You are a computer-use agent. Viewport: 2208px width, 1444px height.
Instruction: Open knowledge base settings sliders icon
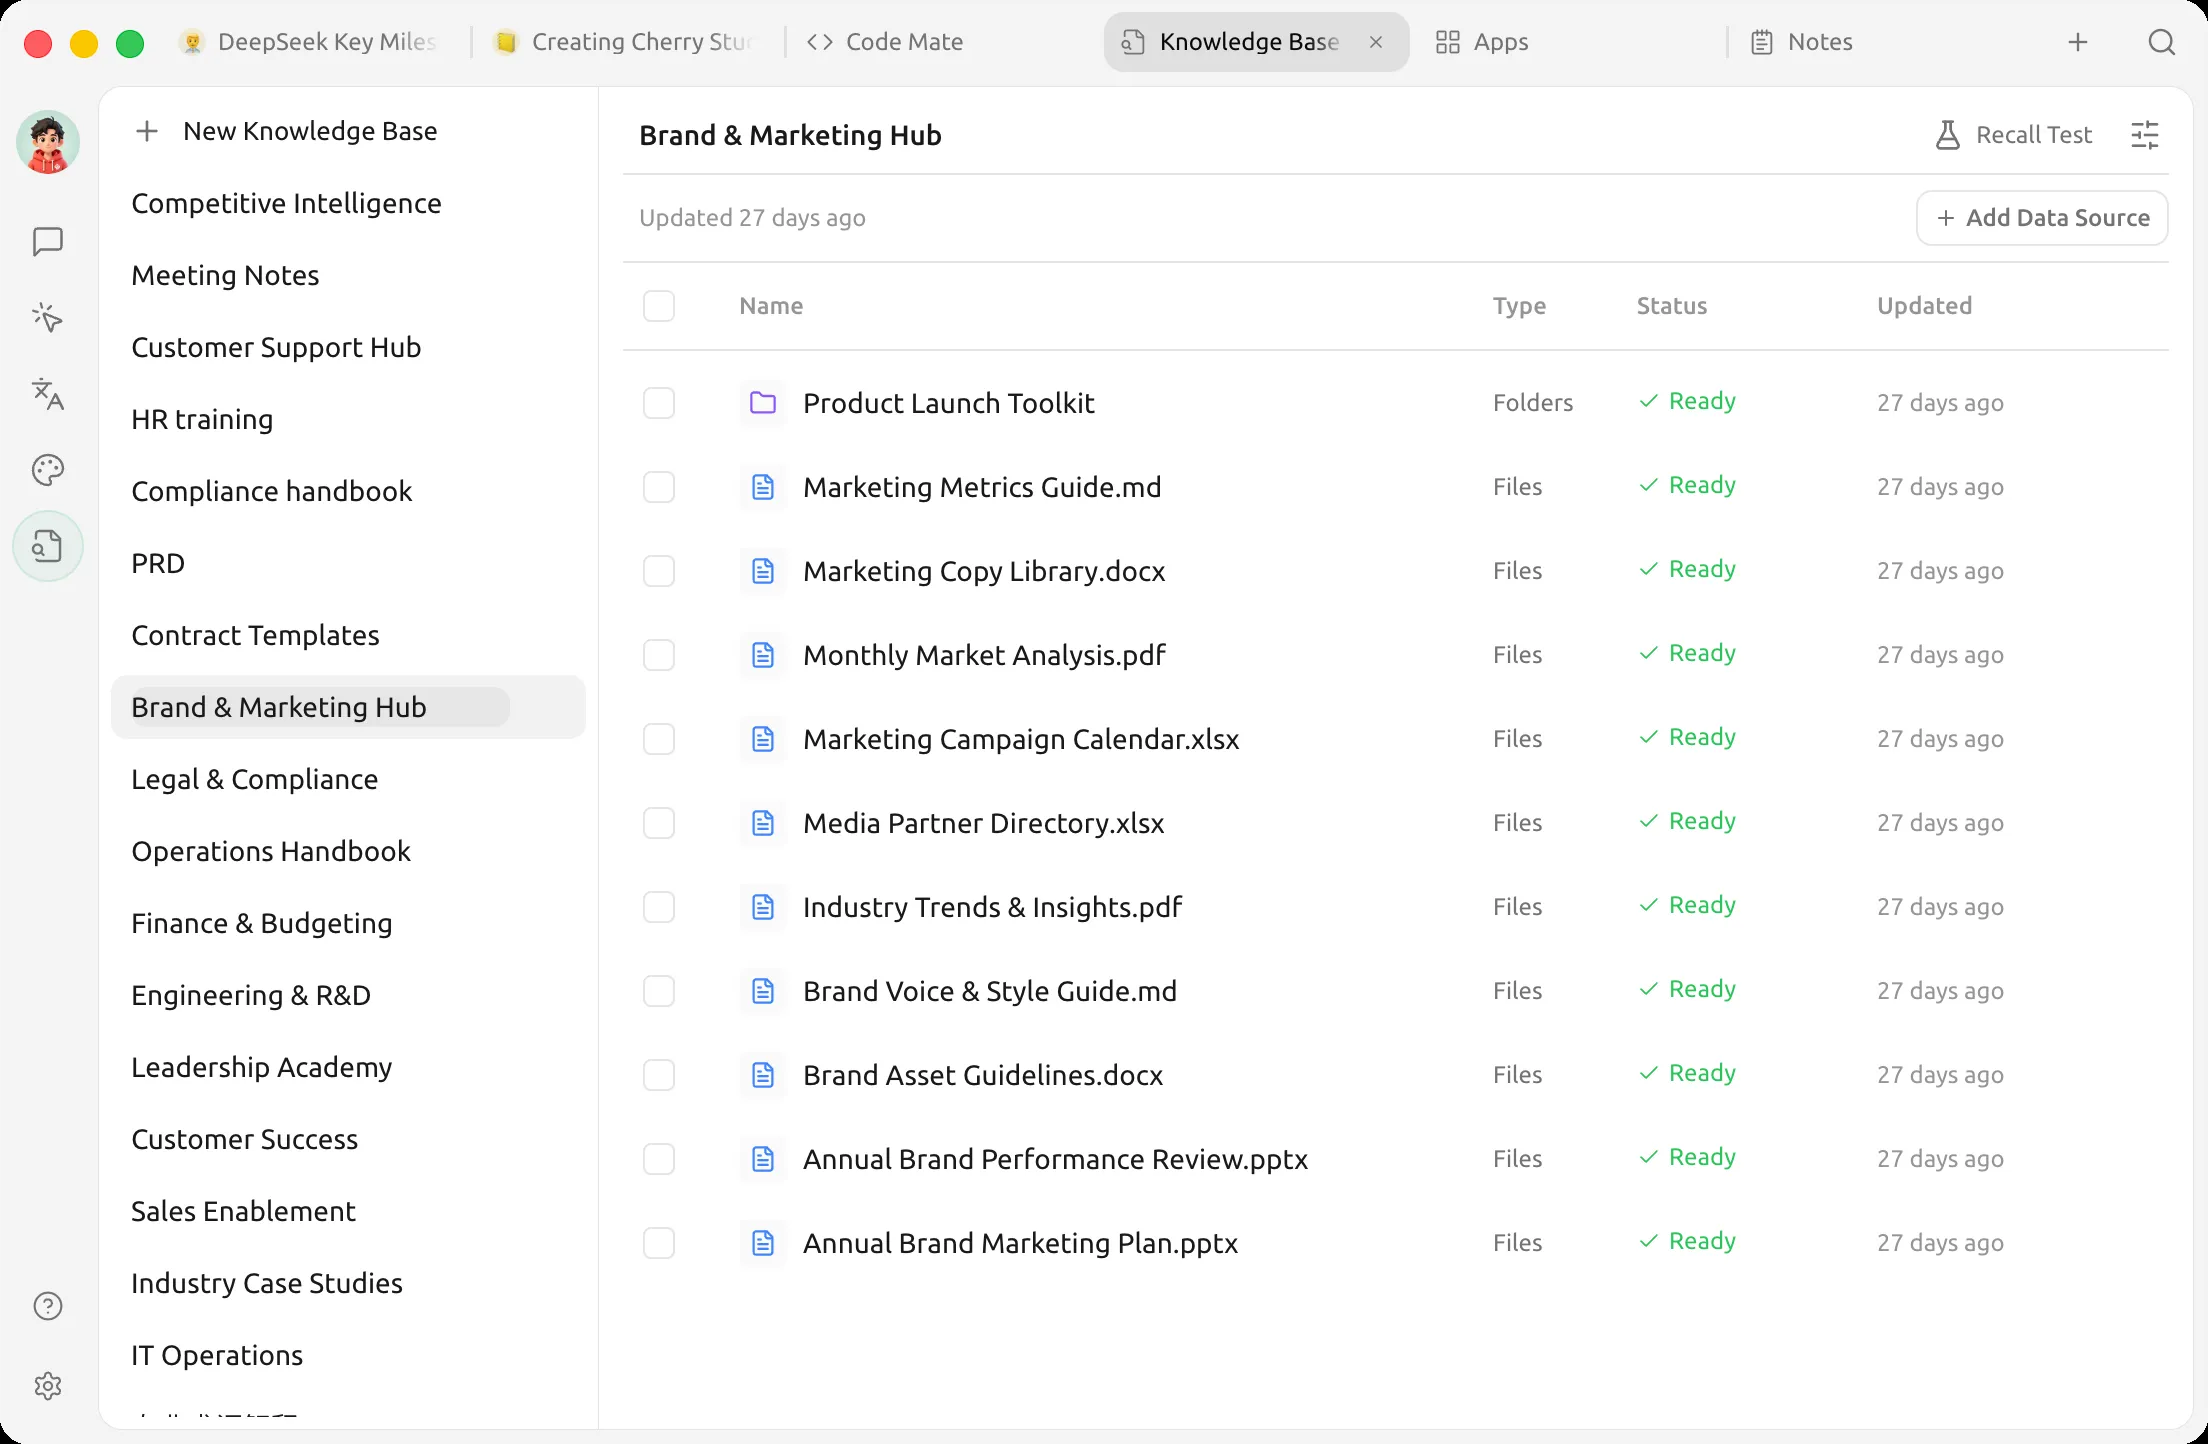[2145, 135]
